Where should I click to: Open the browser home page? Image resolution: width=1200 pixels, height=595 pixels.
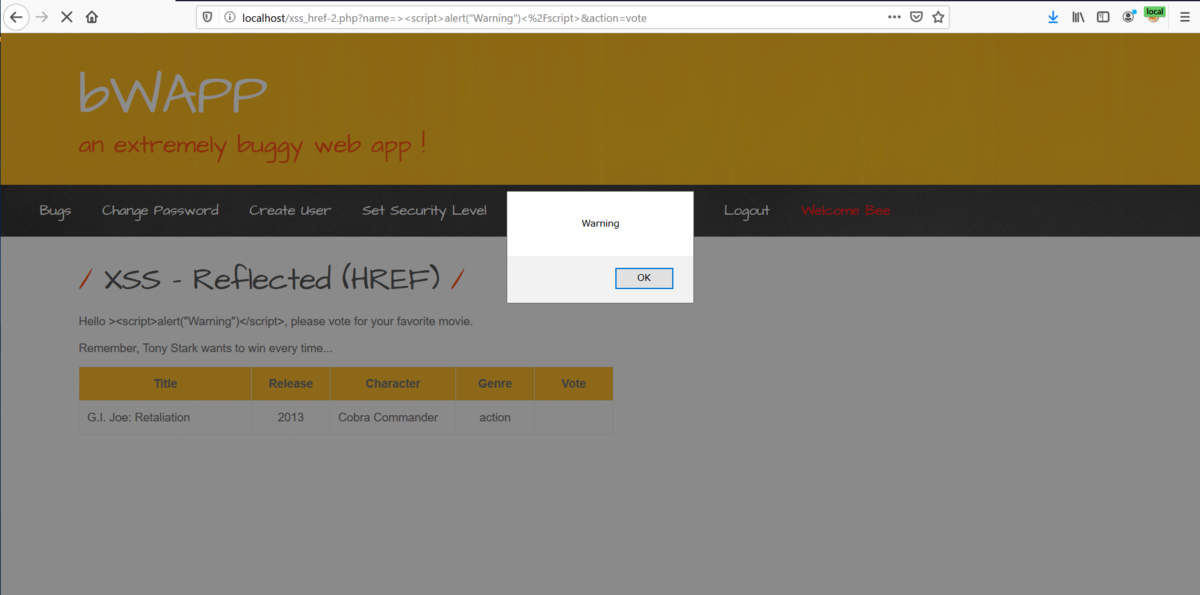point(92,17)
